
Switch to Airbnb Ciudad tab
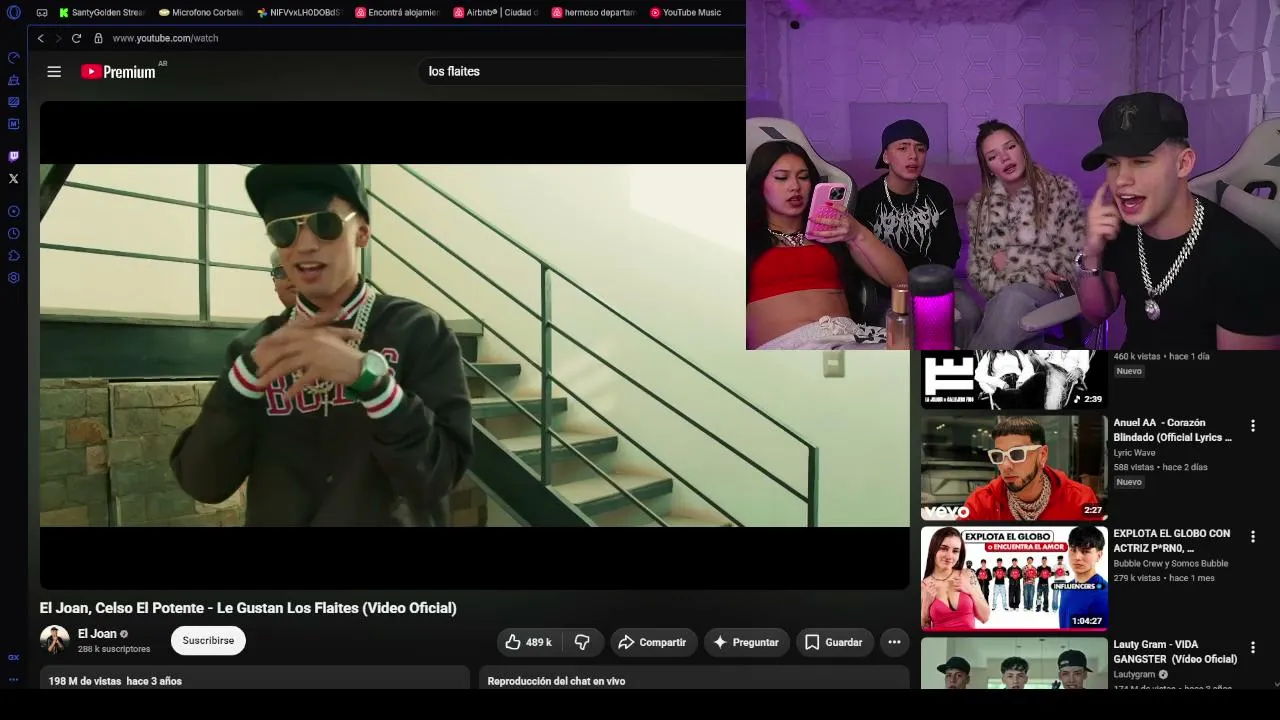pos(494,13)
